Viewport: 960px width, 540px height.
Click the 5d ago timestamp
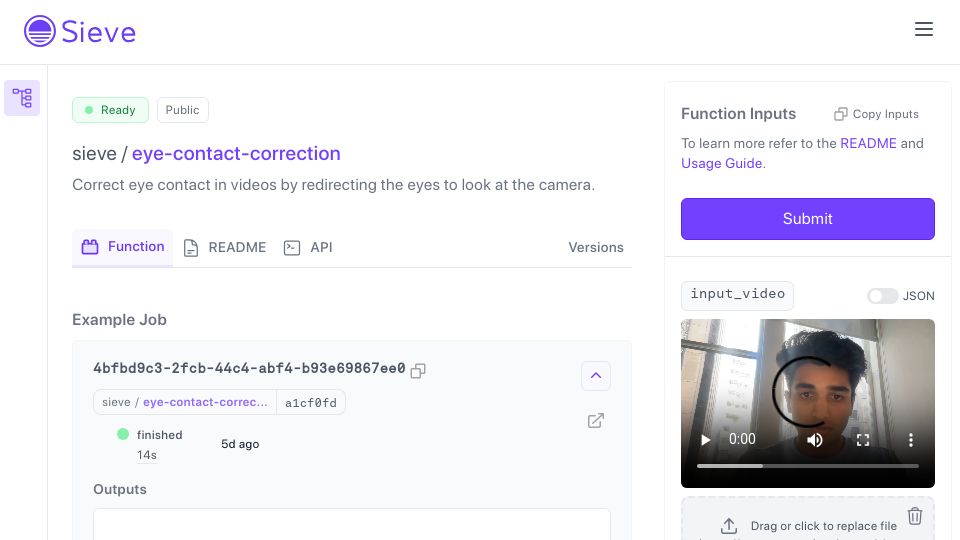pyautogui.click(x=240, y=444)
